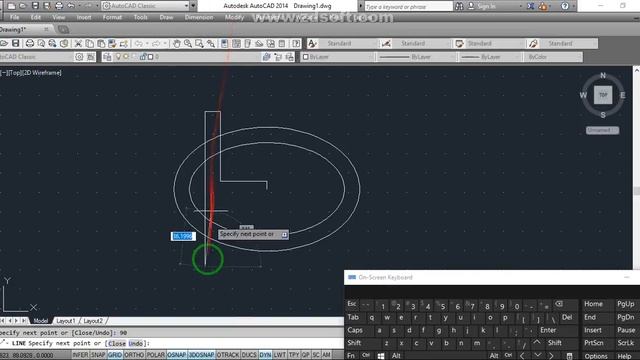This screenshot has width=640, height=360.
Task: Toggle OTRACK in status bar
Action: coord(228,355)
